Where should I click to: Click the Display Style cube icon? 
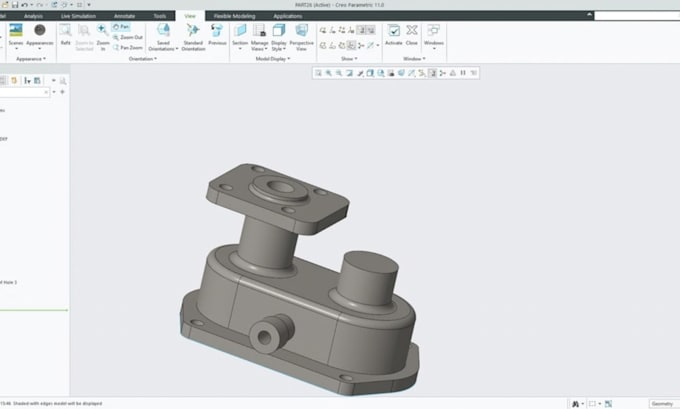(279, 30)
